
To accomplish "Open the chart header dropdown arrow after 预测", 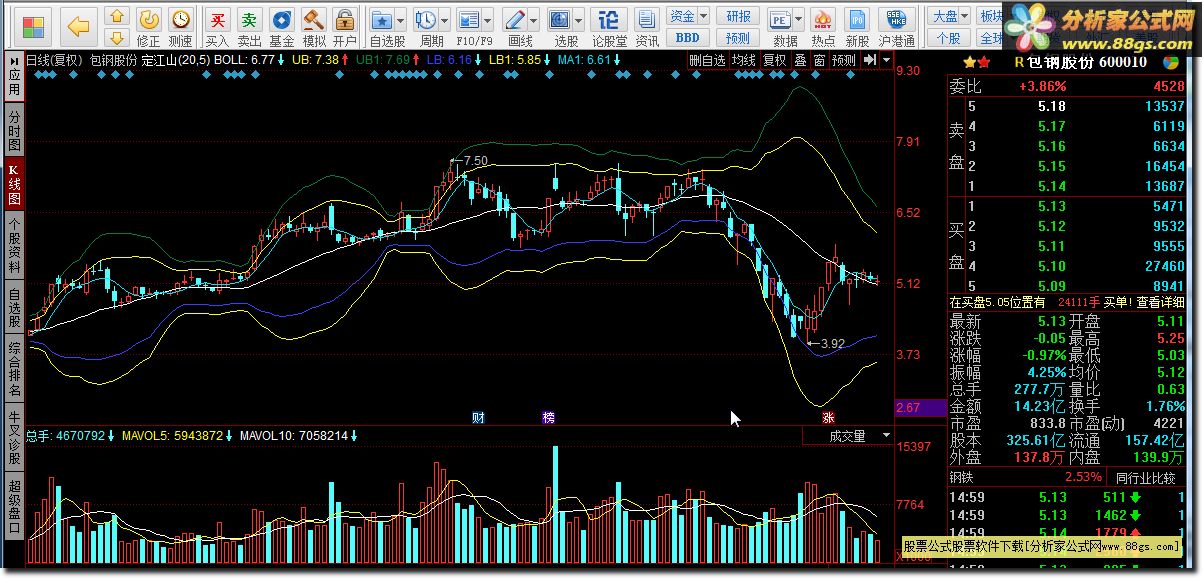I will click(885, 60).
